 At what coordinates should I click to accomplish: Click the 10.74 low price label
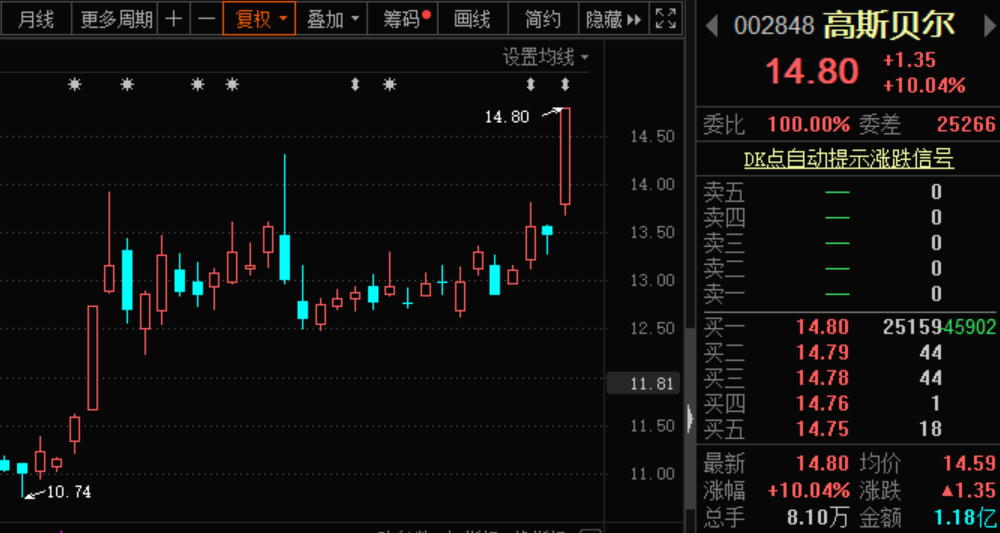[69, 492]
